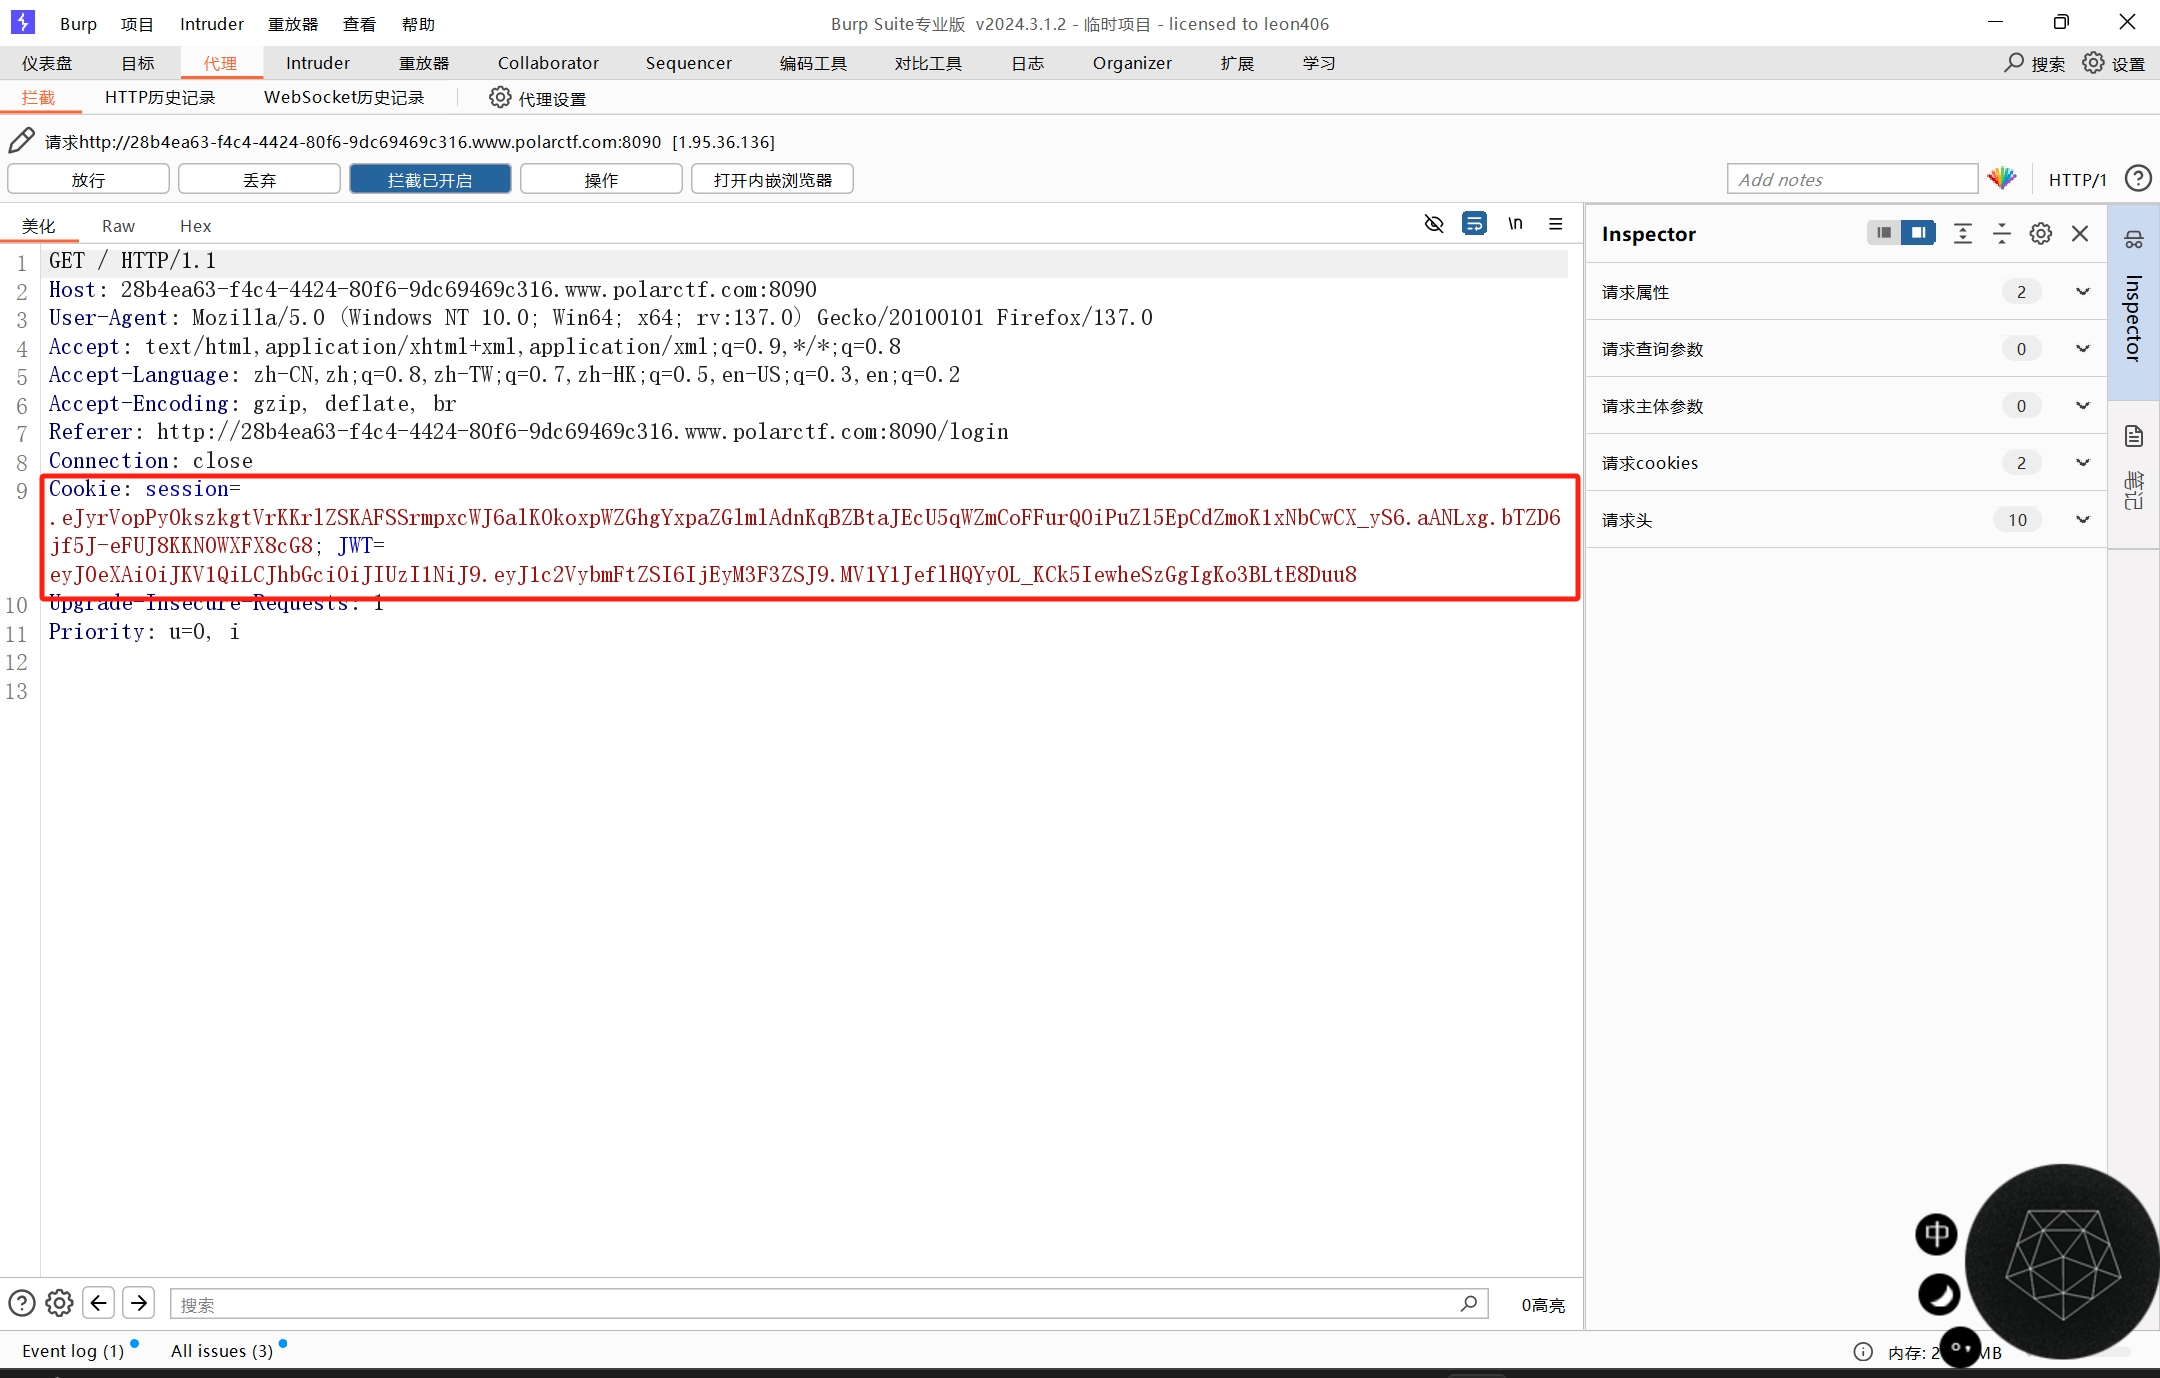The width and height of the screenshot is (2160, 1378).
Task: Click the 放行 forward button
Action: 88,180
